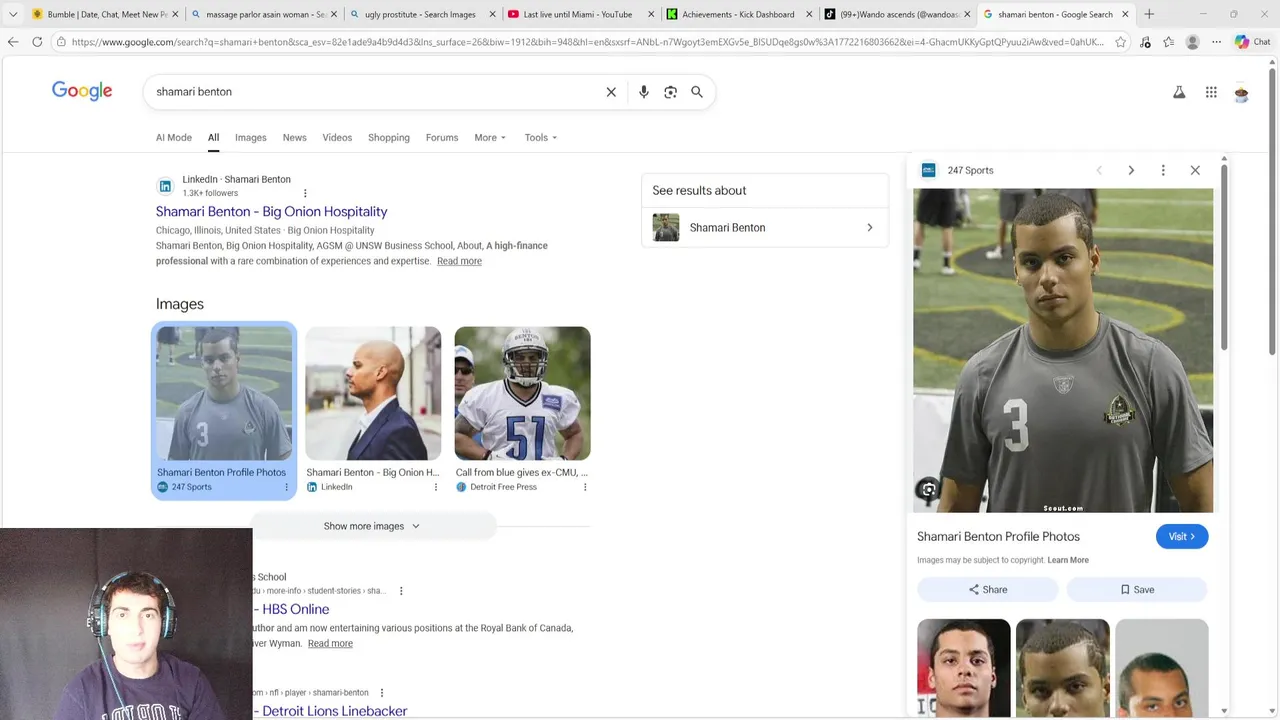Open options for LinkedIn result
Screen dimensions: 1280x720
pyautogui.click(x=305, y=193)
